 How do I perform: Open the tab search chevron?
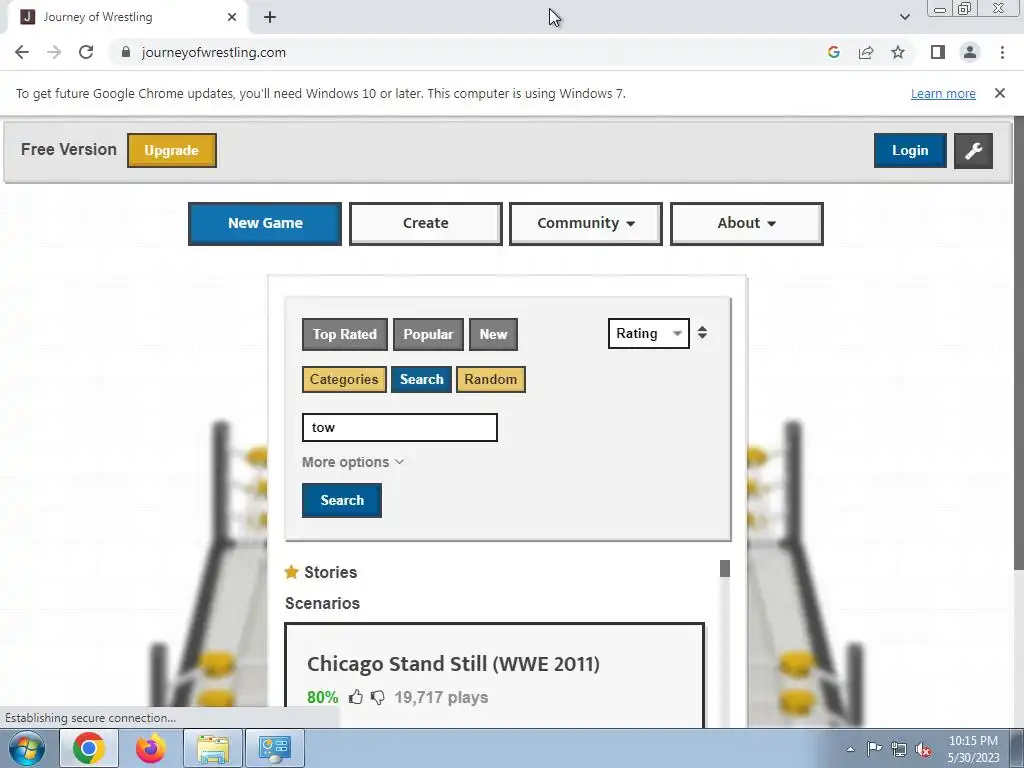click(x=904, y=17)
